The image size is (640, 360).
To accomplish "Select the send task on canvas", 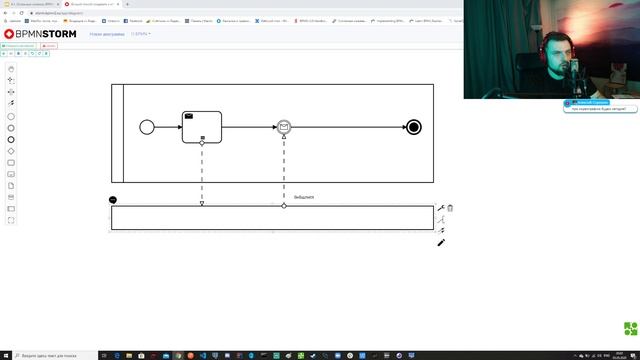I will pyautogui.click(x=202, y=127).
